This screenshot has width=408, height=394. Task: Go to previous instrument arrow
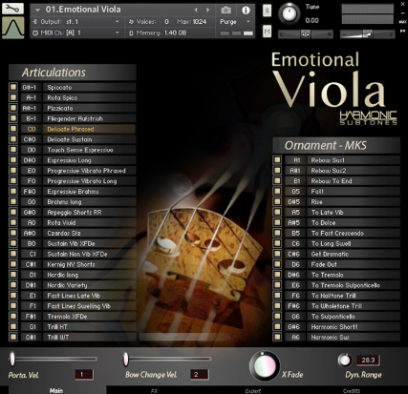pos(196,10)
